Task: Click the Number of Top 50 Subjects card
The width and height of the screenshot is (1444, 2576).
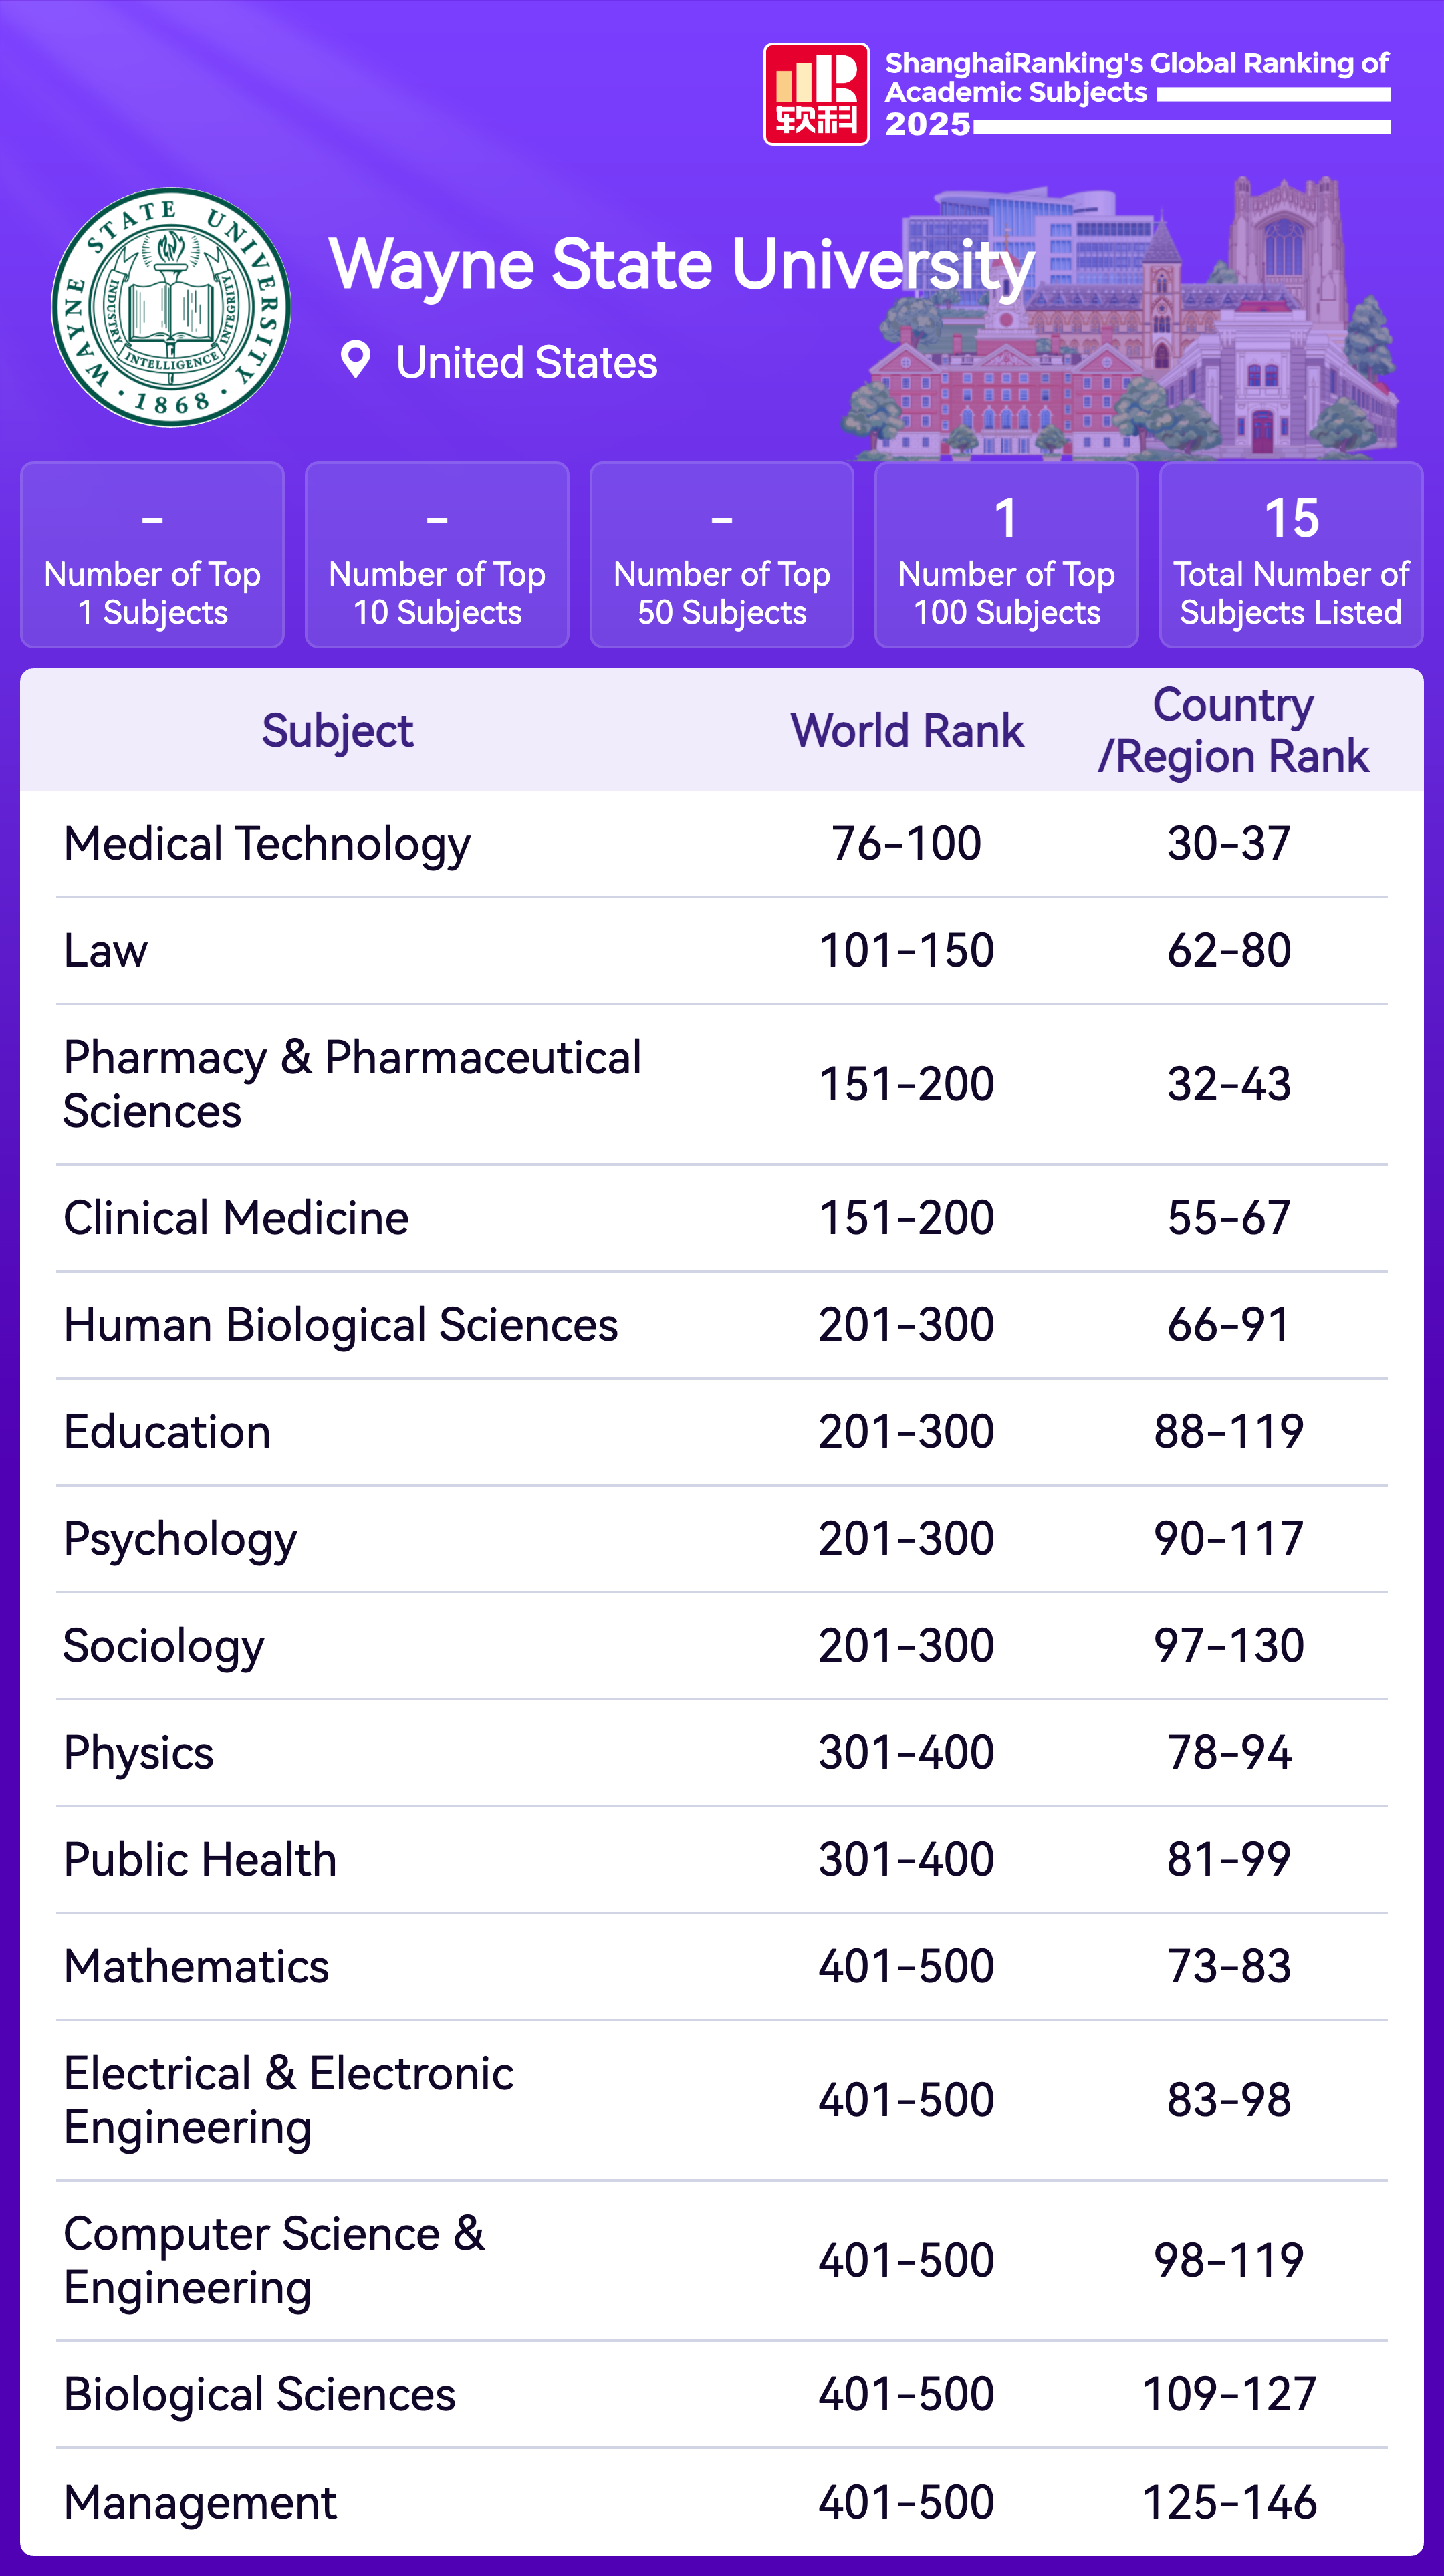Action: point(722,555)
